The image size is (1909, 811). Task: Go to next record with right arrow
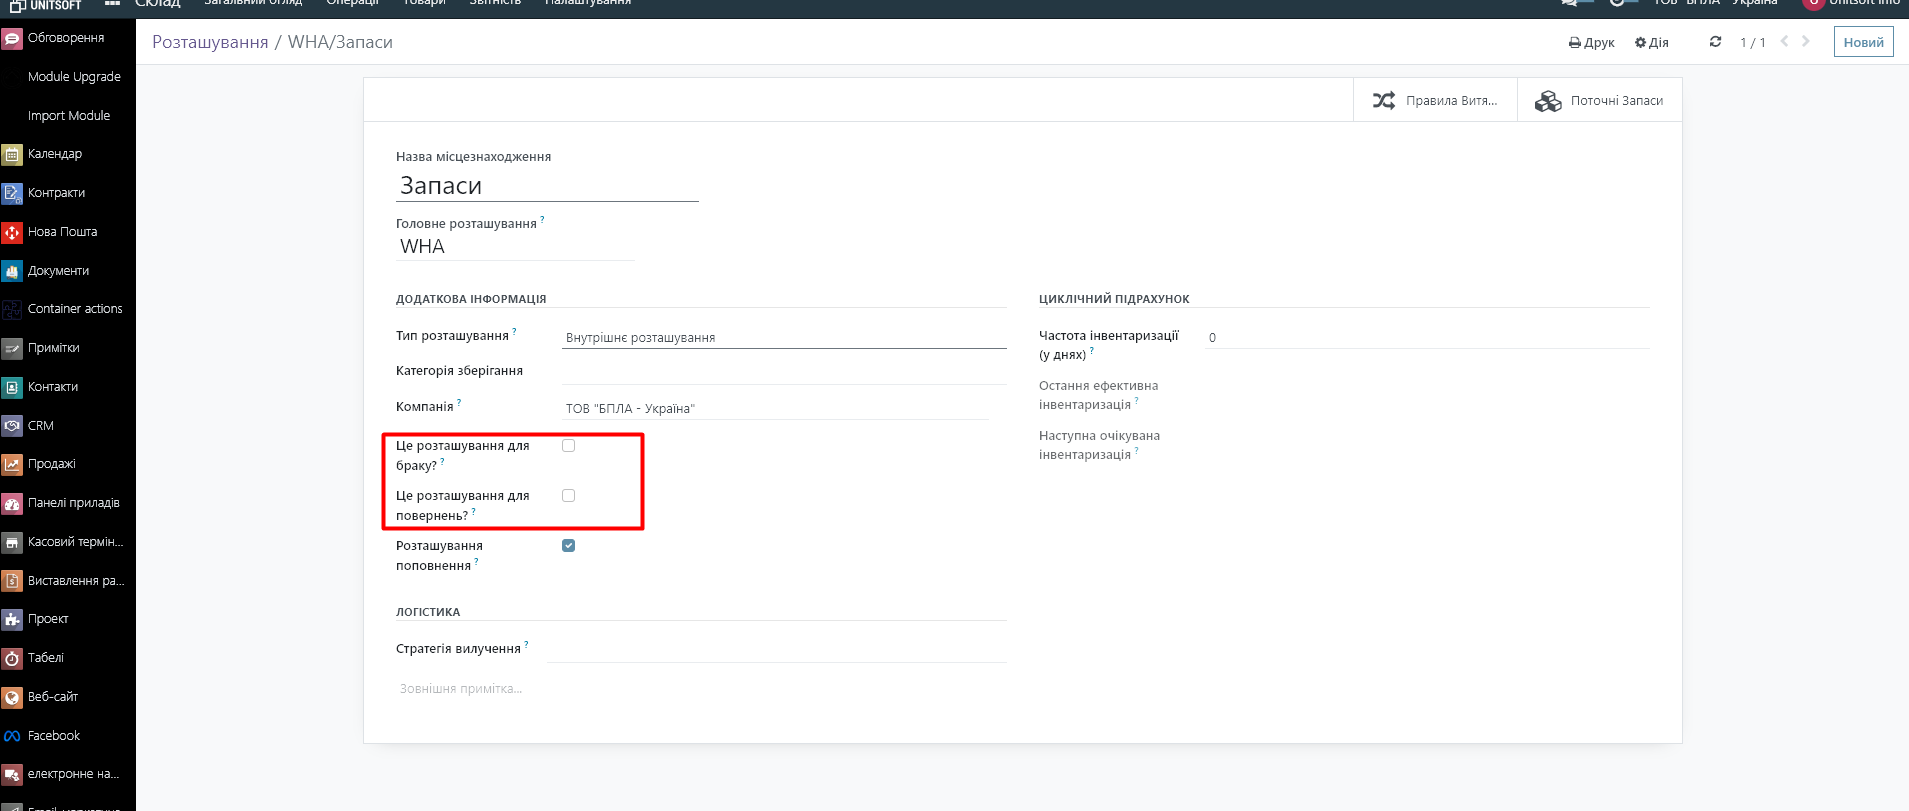tap(1805, 42)
